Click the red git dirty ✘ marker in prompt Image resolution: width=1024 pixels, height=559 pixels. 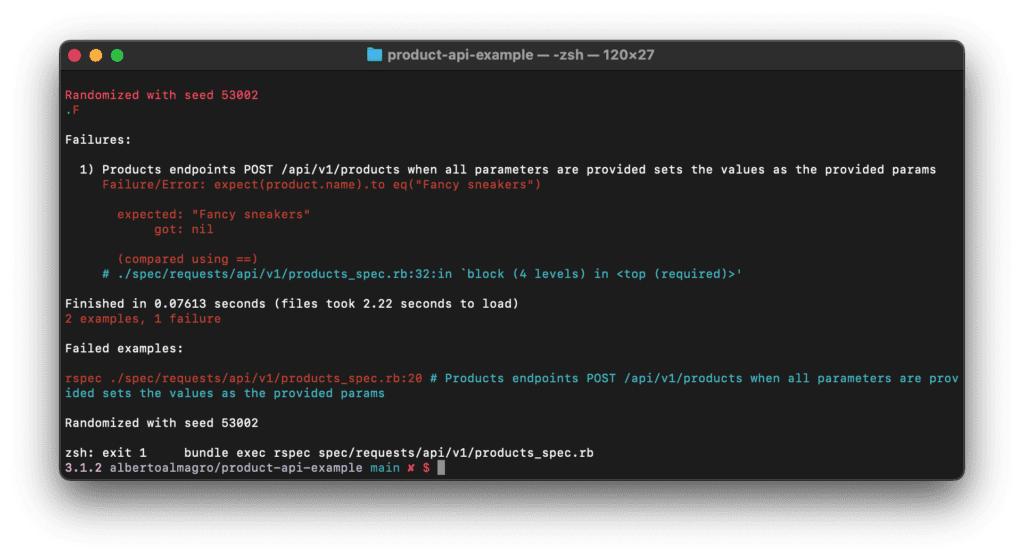[411, 468]
